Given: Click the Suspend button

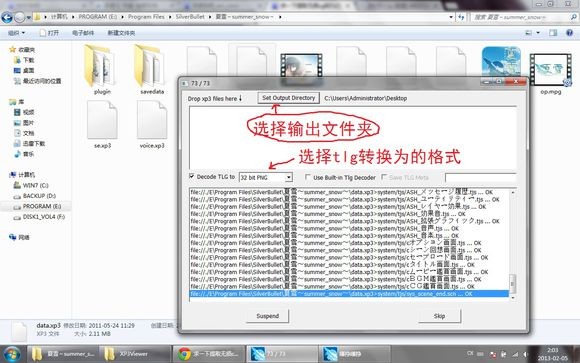Looking at the screenshot, I should pyautogui.click(x=267, y=316).
